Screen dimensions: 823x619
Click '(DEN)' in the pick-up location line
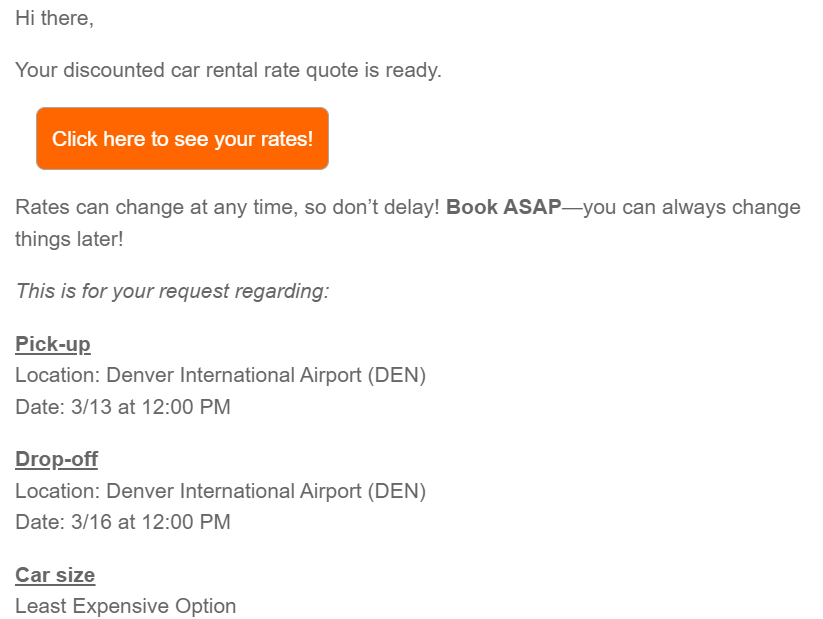pos(397,376)
